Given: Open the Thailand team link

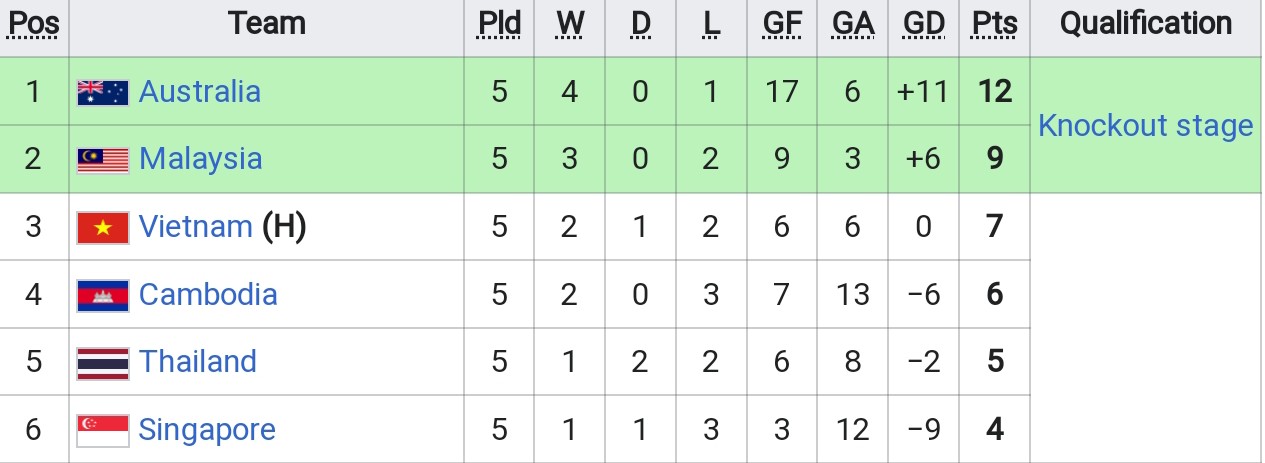Looking at the screenshot, I should [x=198, y=362].
